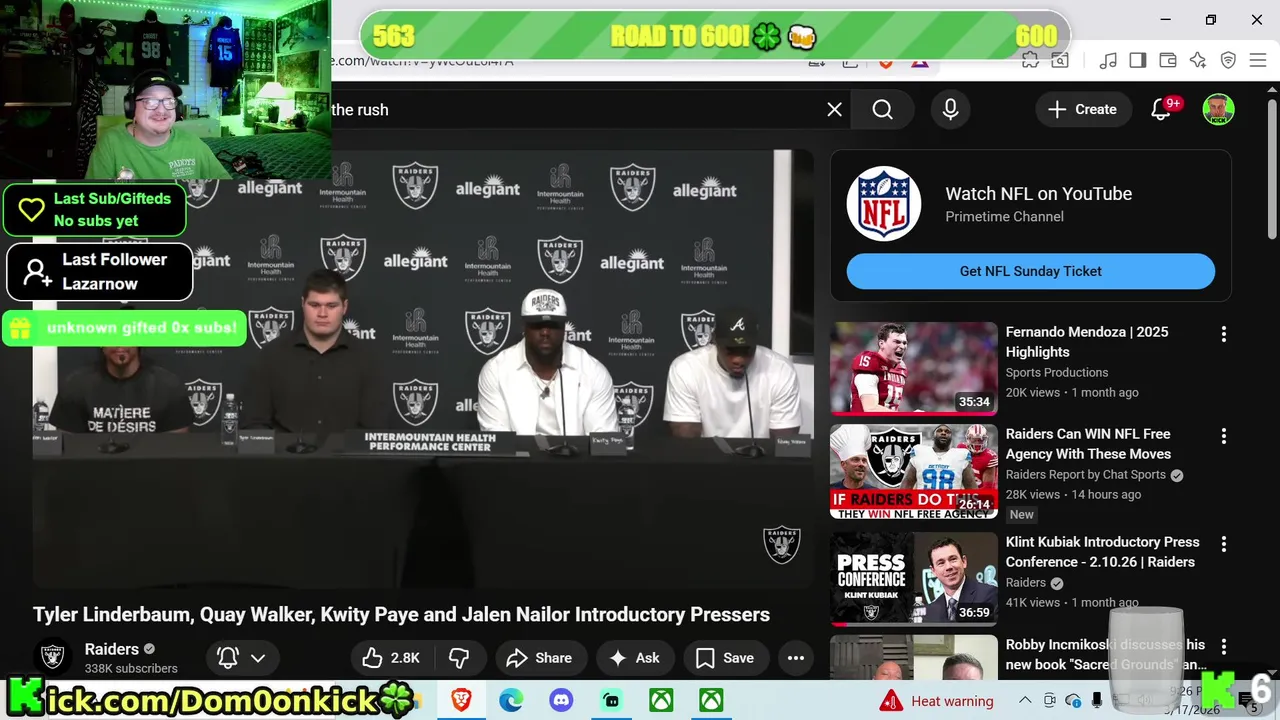Dislike the Raiders video
This screenshot has height=720, width=1280.
tap(459, 657)
